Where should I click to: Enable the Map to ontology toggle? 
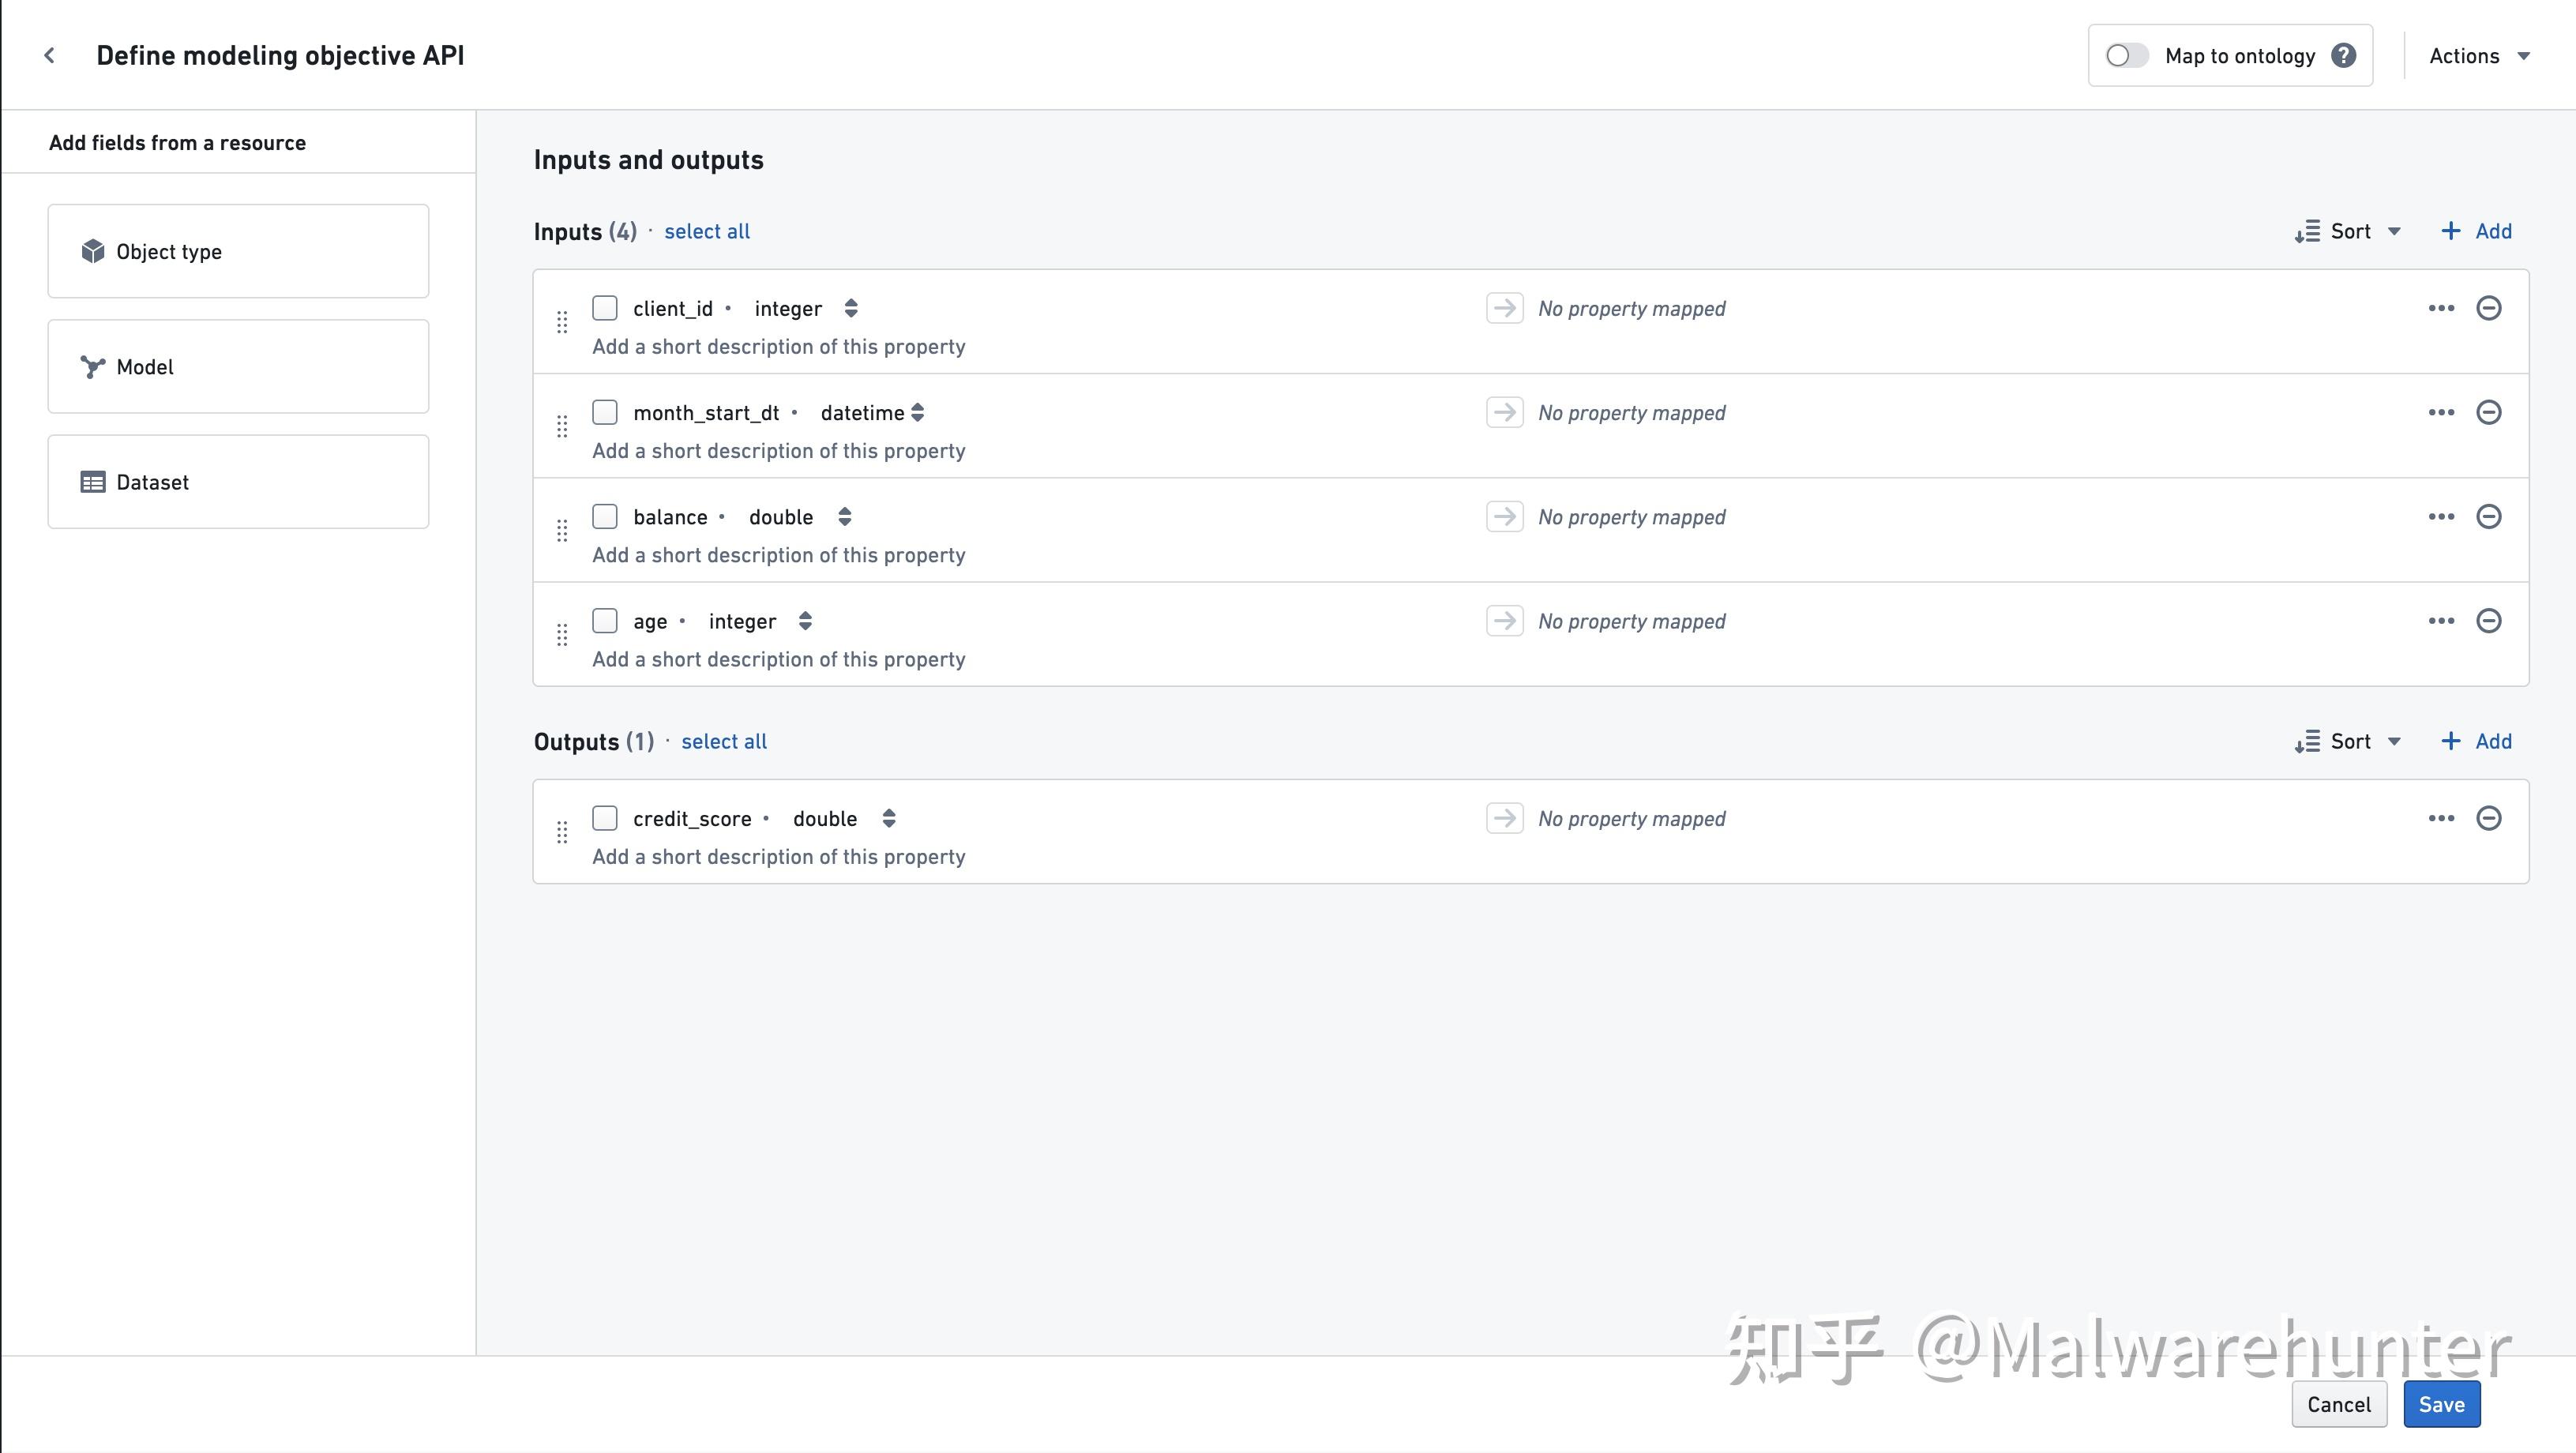(2126, 55)
